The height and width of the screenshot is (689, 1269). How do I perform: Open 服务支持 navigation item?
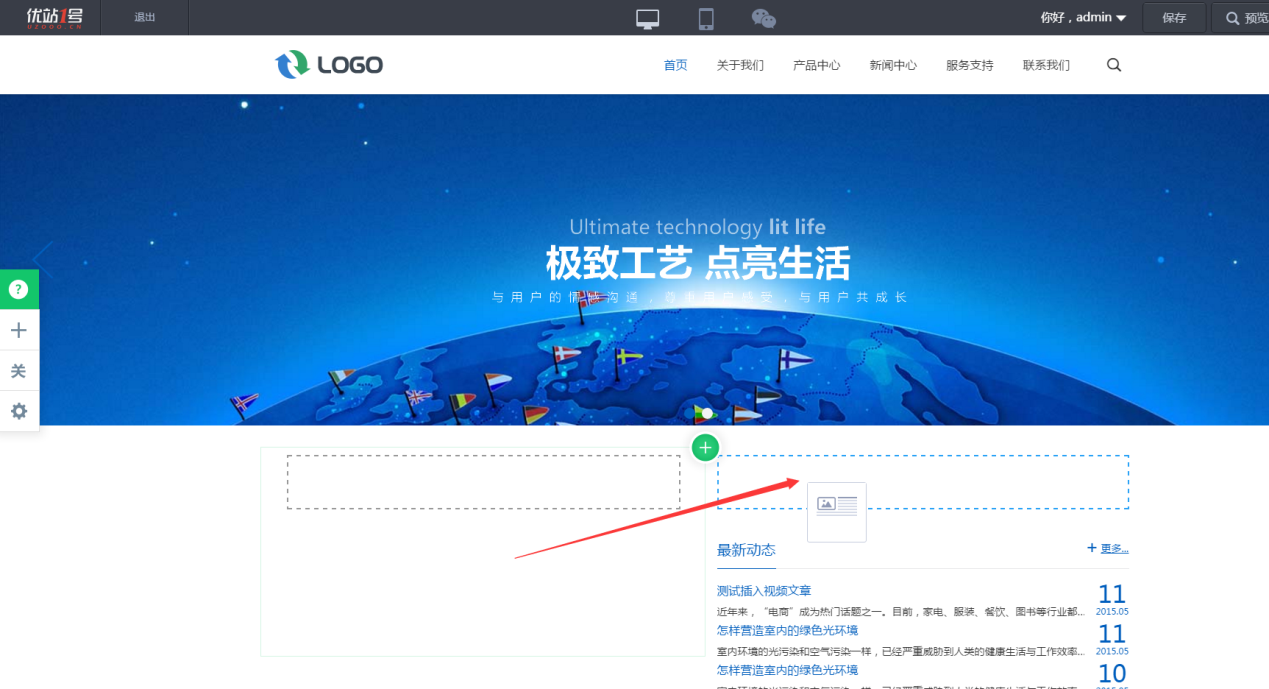970,65
